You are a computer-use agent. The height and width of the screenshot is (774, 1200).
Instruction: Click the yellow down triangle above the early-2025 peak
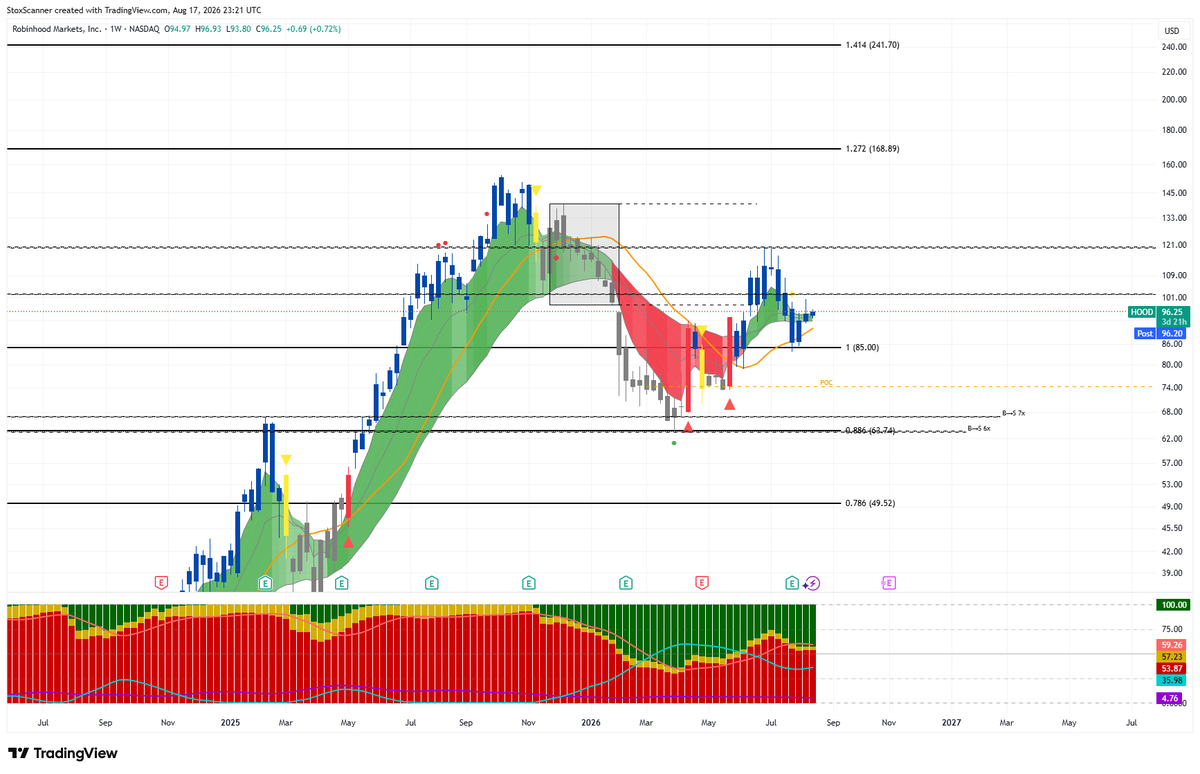tap(286, 460)
